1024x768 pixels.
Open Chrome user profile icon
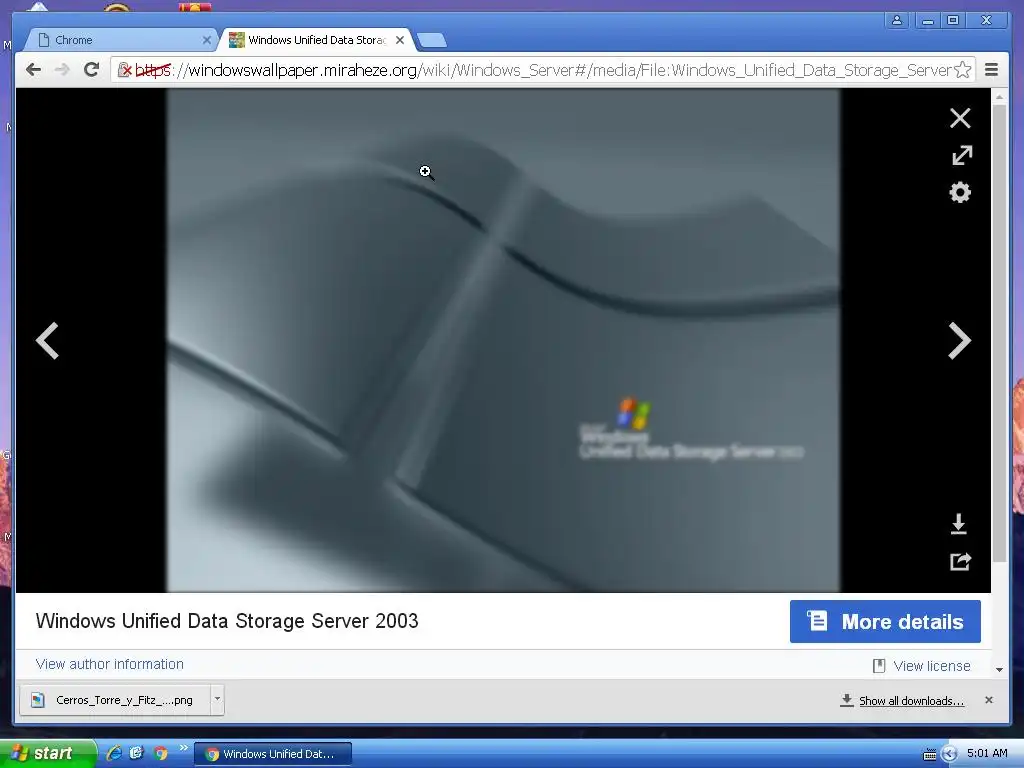(897, 20)
